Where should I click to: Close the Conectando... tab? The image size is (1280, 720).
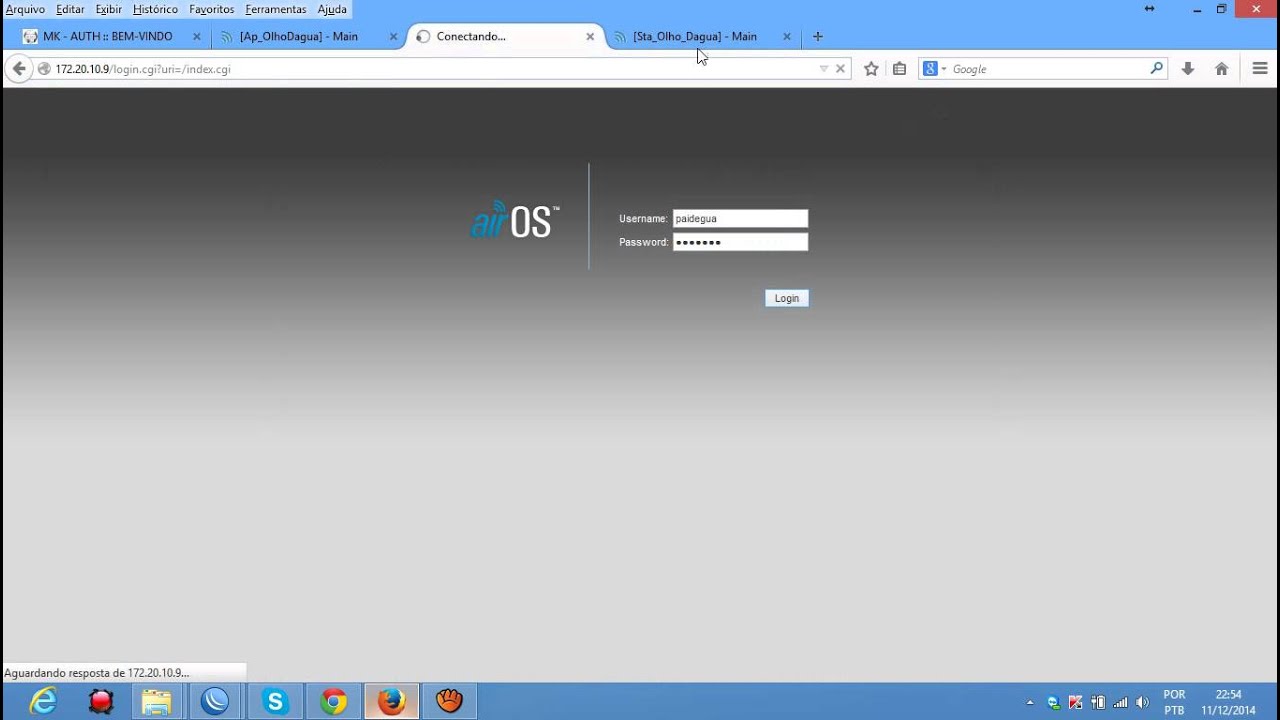coord(590,37)
